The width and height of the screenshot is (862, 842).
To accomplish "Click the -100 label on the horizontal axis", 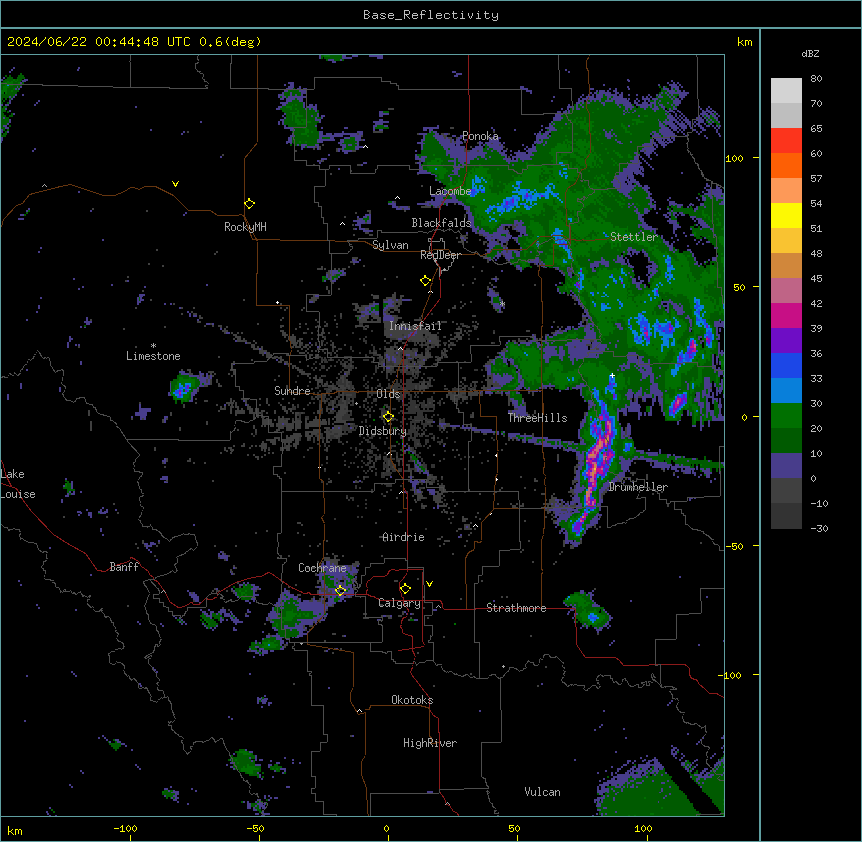I will (125, 828).
